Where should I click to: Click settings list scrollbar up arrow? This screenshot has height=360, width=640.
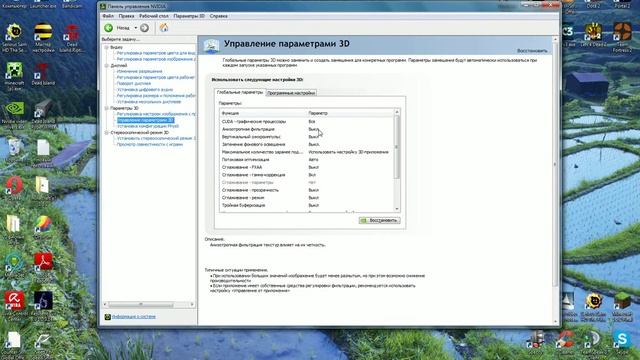click(x=397, y=112)
